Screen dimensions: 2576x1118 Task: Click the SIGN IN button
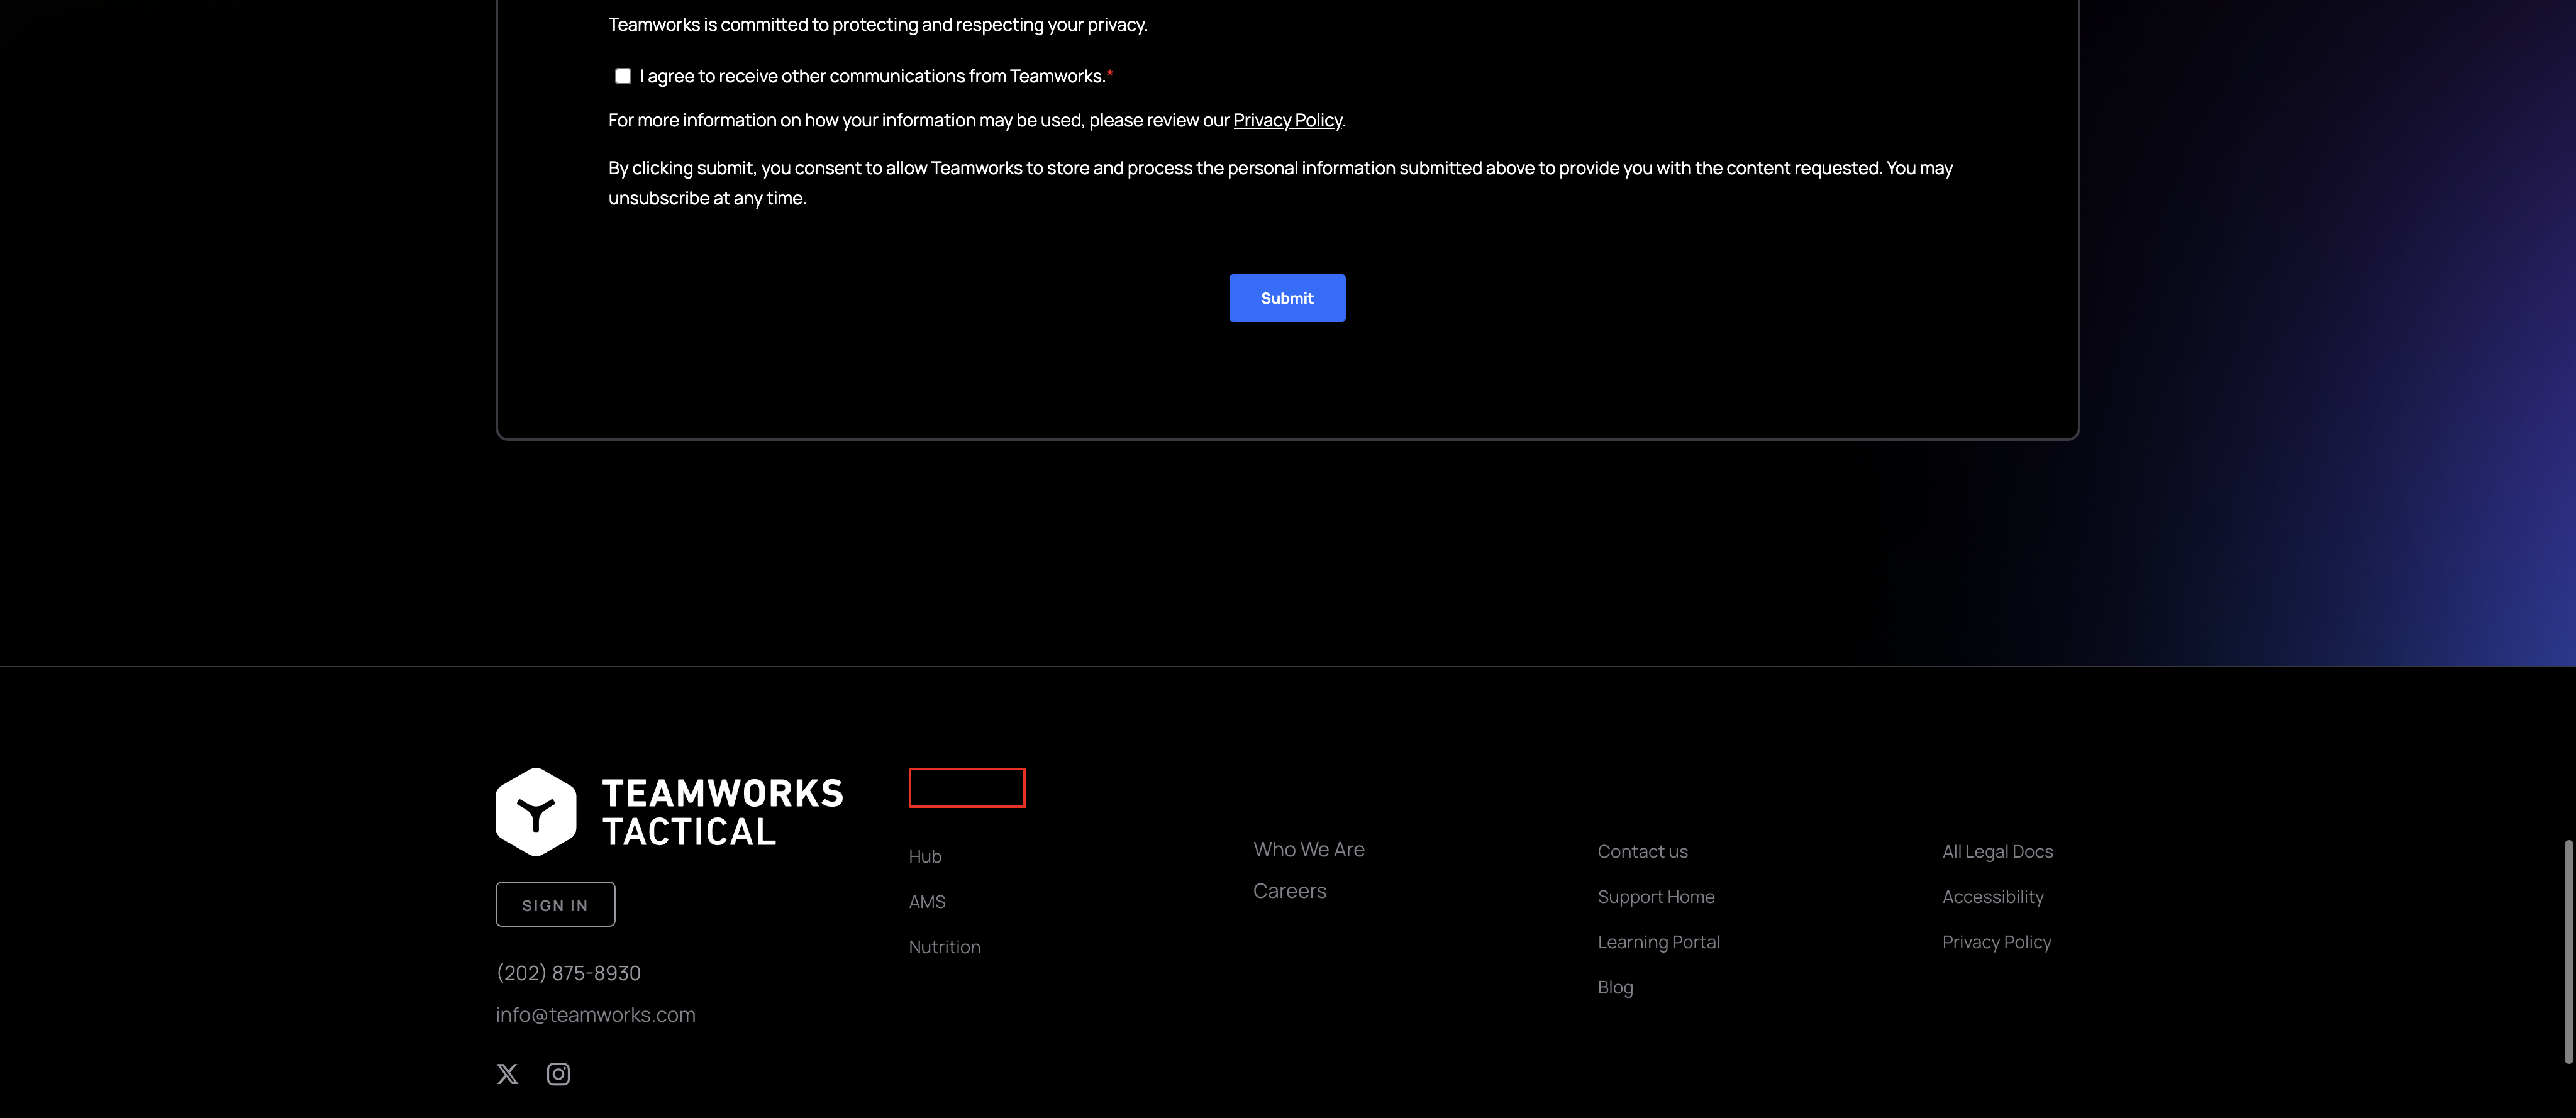click(555, 904)
